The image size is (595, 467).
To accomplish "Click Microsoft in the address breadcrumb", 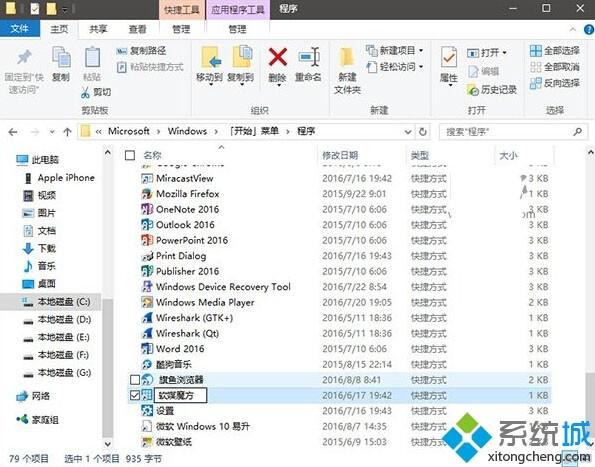I will coord(129,131).
